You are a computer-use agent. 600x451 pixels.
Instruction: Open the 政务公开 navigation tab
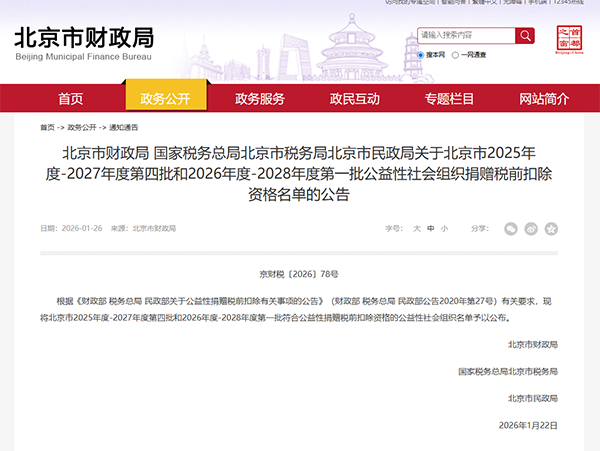tap(165, 99)
